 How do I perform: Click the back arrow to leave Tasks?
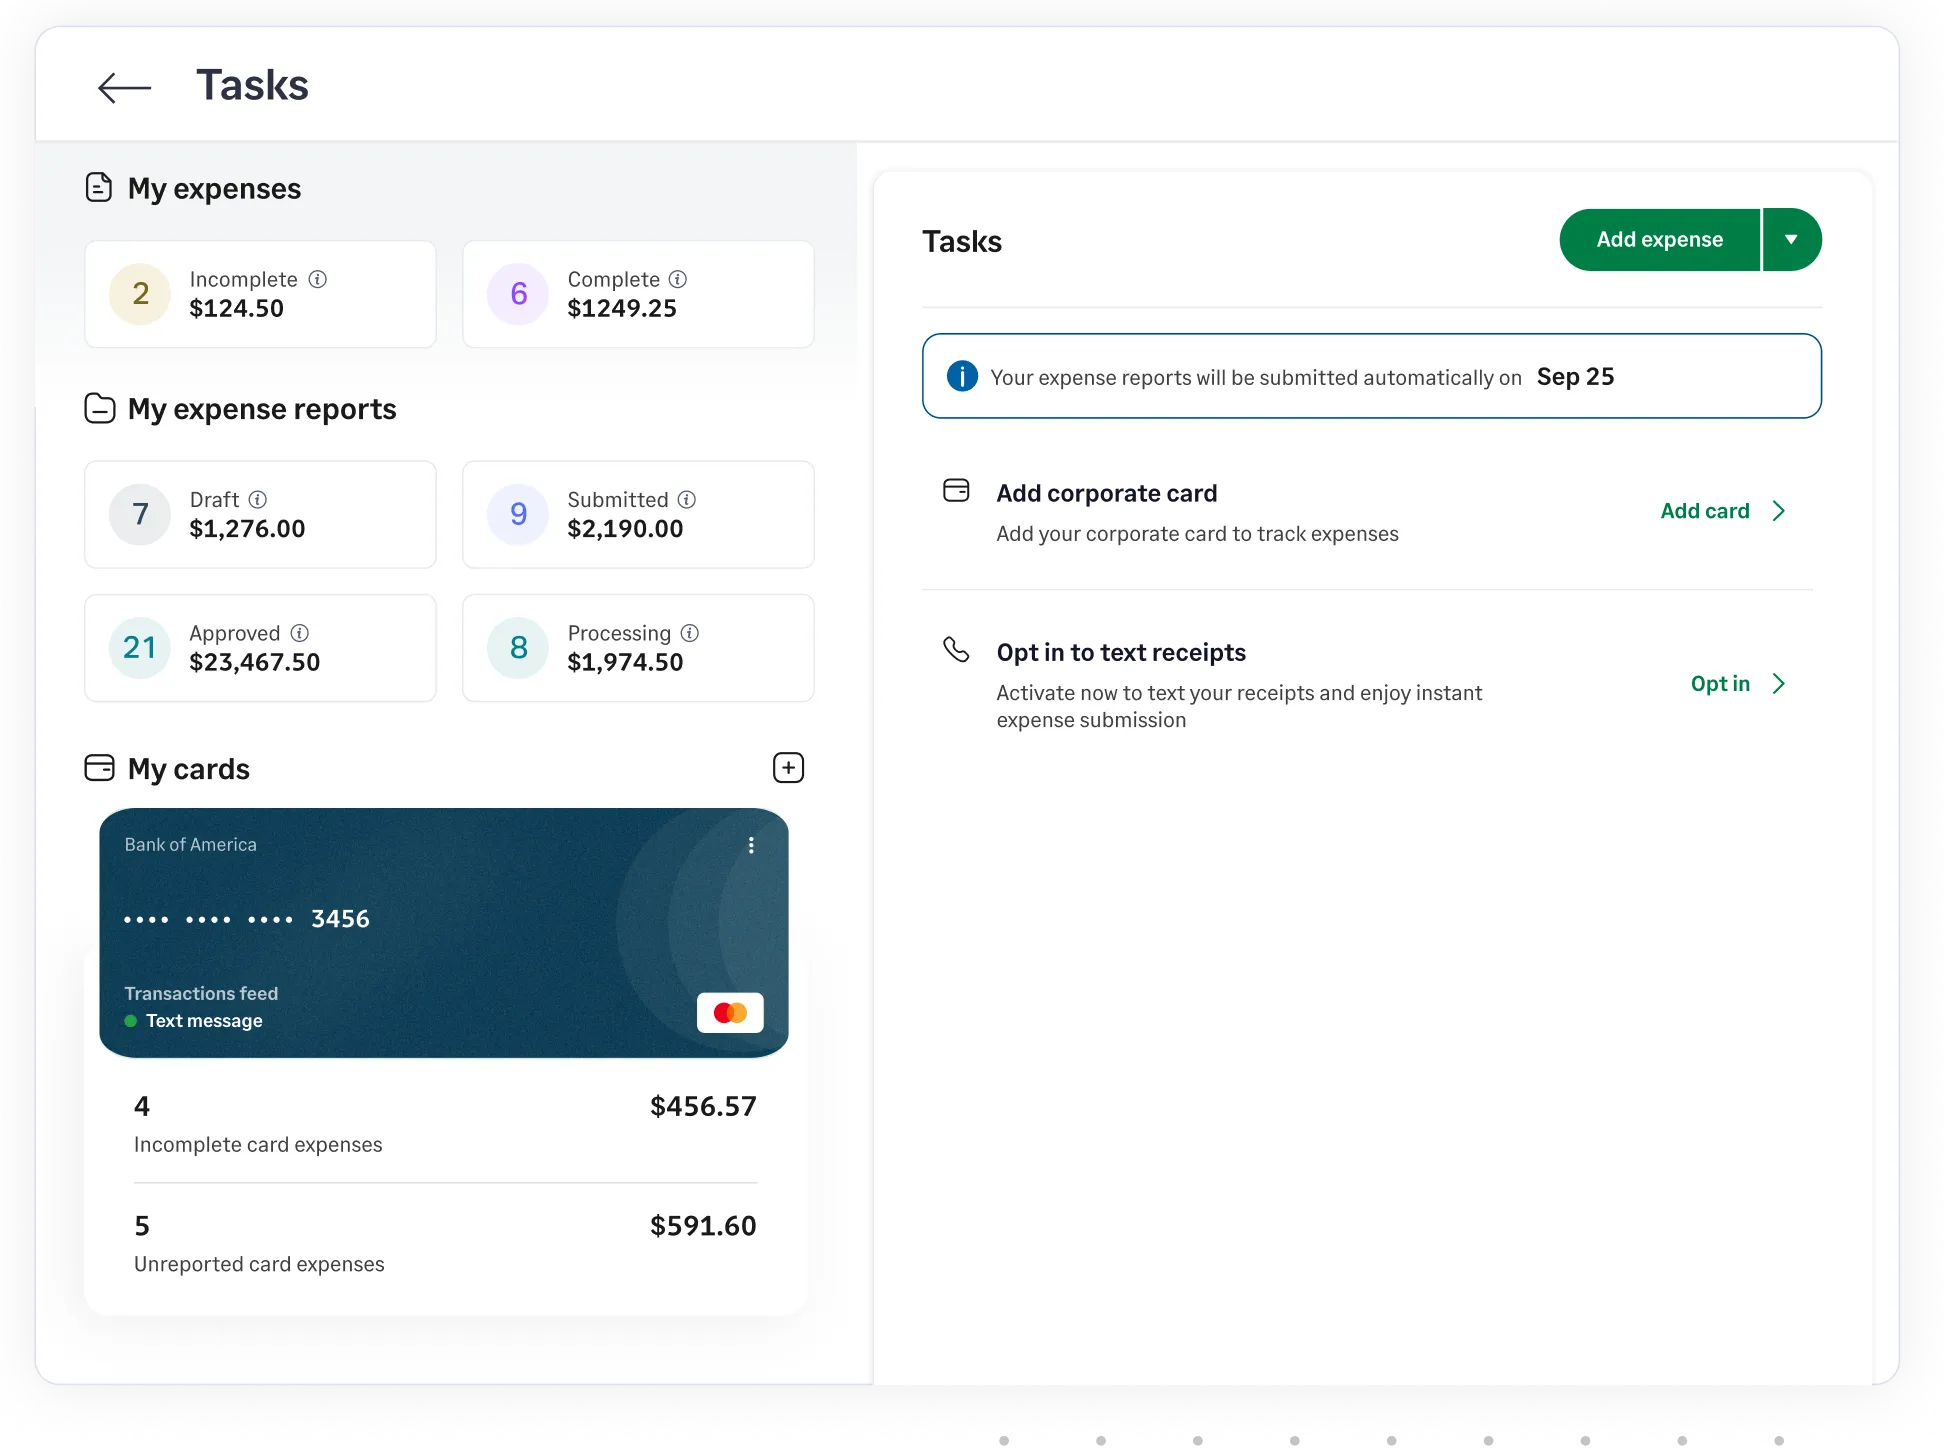click(124, 87)
